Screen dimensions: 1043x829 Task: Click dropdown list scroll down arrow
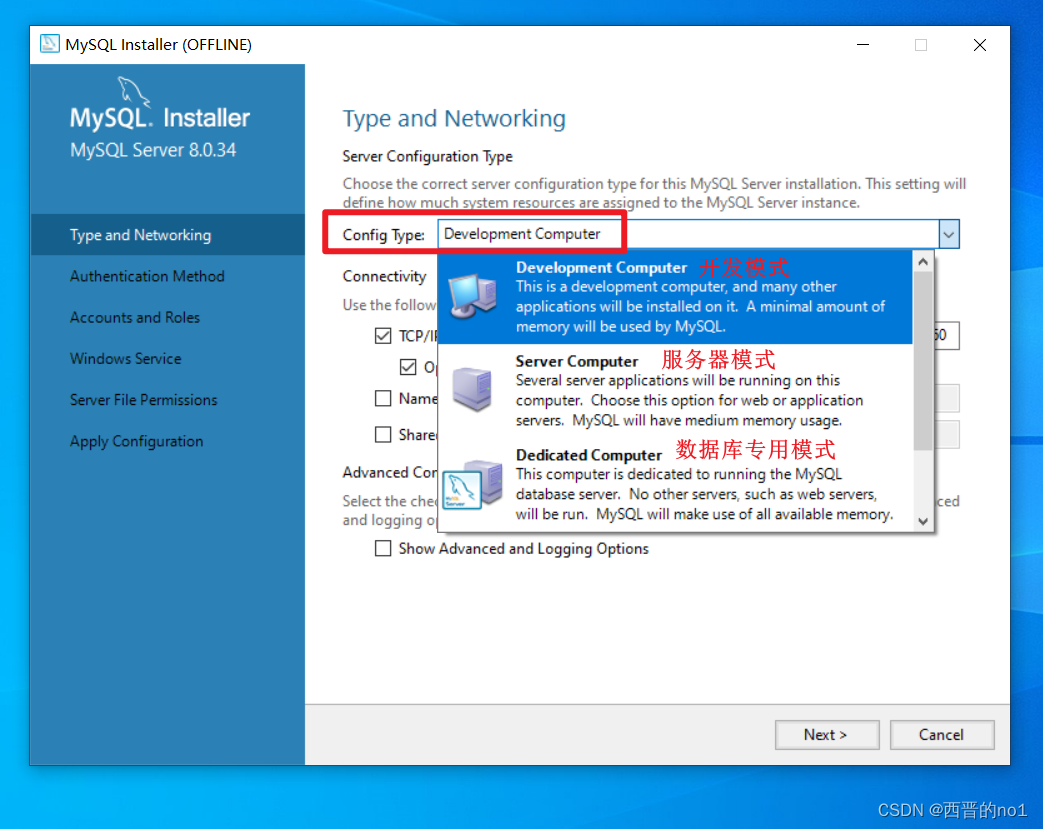point(923,521)
